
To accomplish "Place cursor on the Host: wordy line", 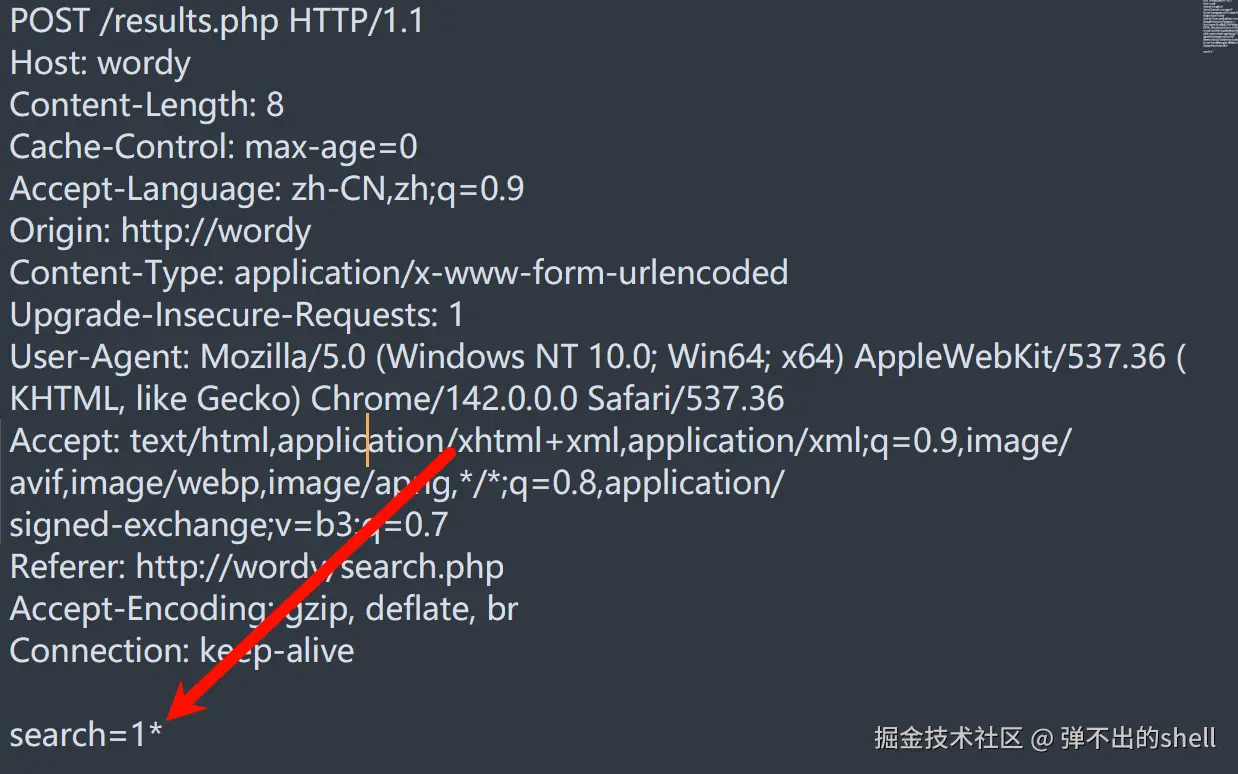I will (100, 64).
